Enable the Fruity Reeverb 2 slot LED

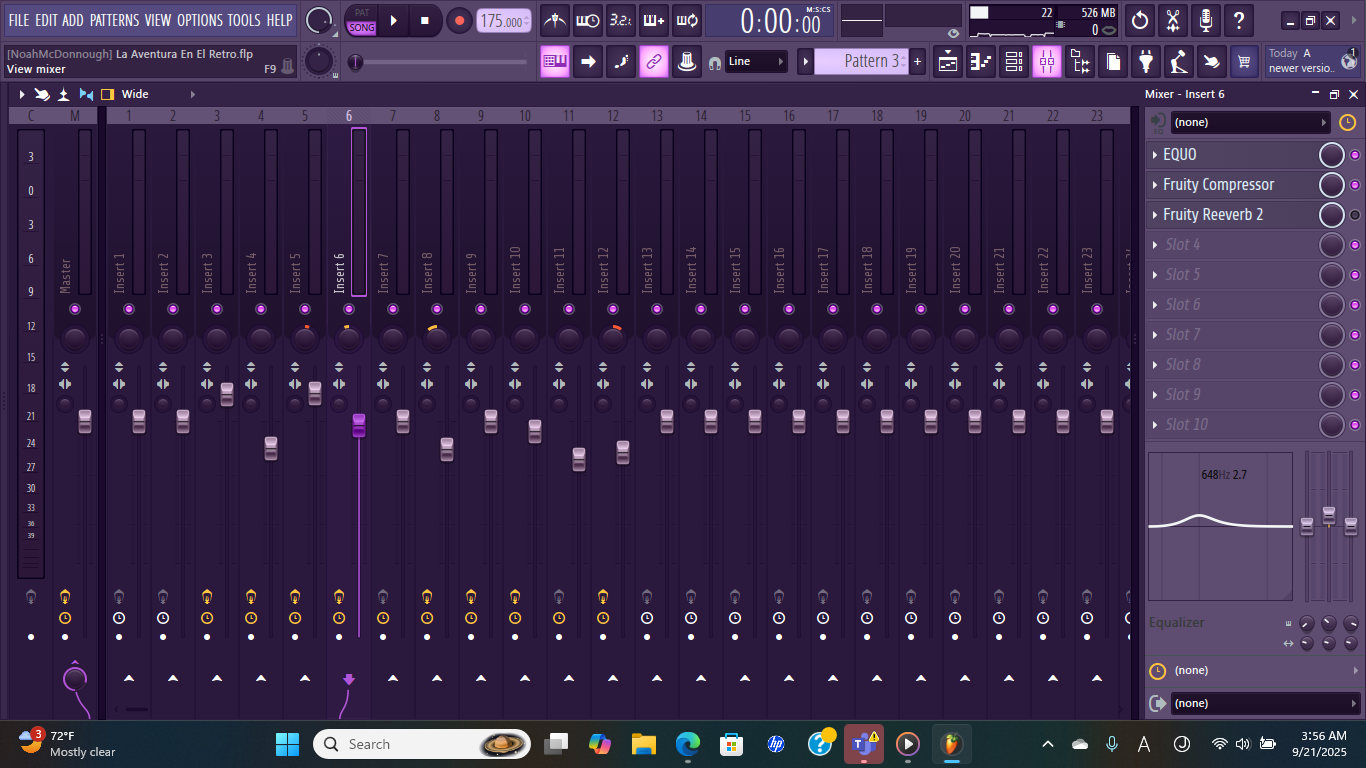click(1355, 215)
